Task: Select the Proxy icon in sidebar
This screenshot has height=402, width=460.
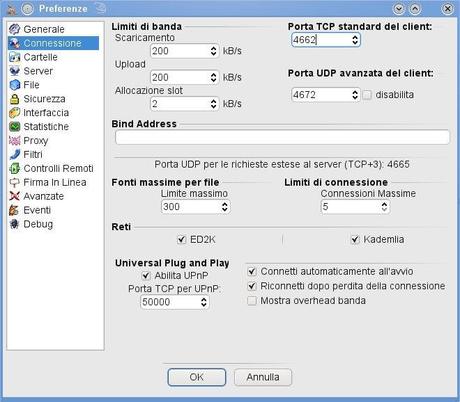Action: click(15, 141)
